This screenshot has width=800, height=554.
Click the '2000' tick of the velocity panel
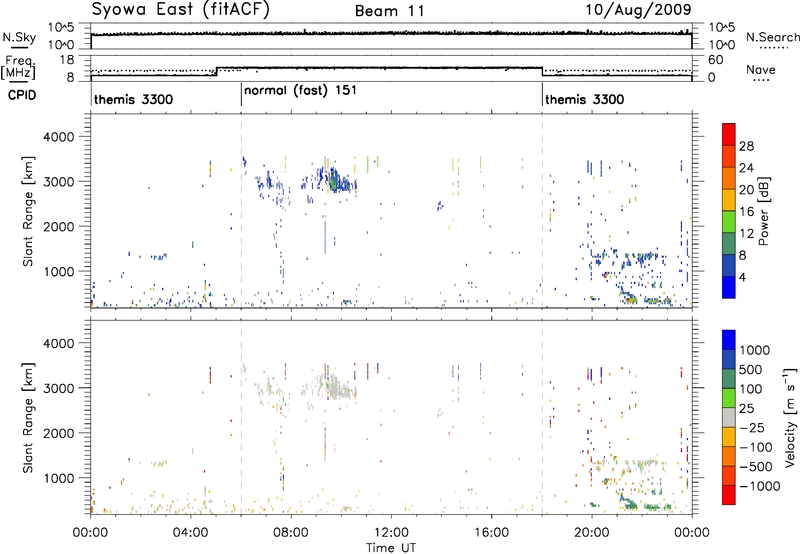click(58, 433)
